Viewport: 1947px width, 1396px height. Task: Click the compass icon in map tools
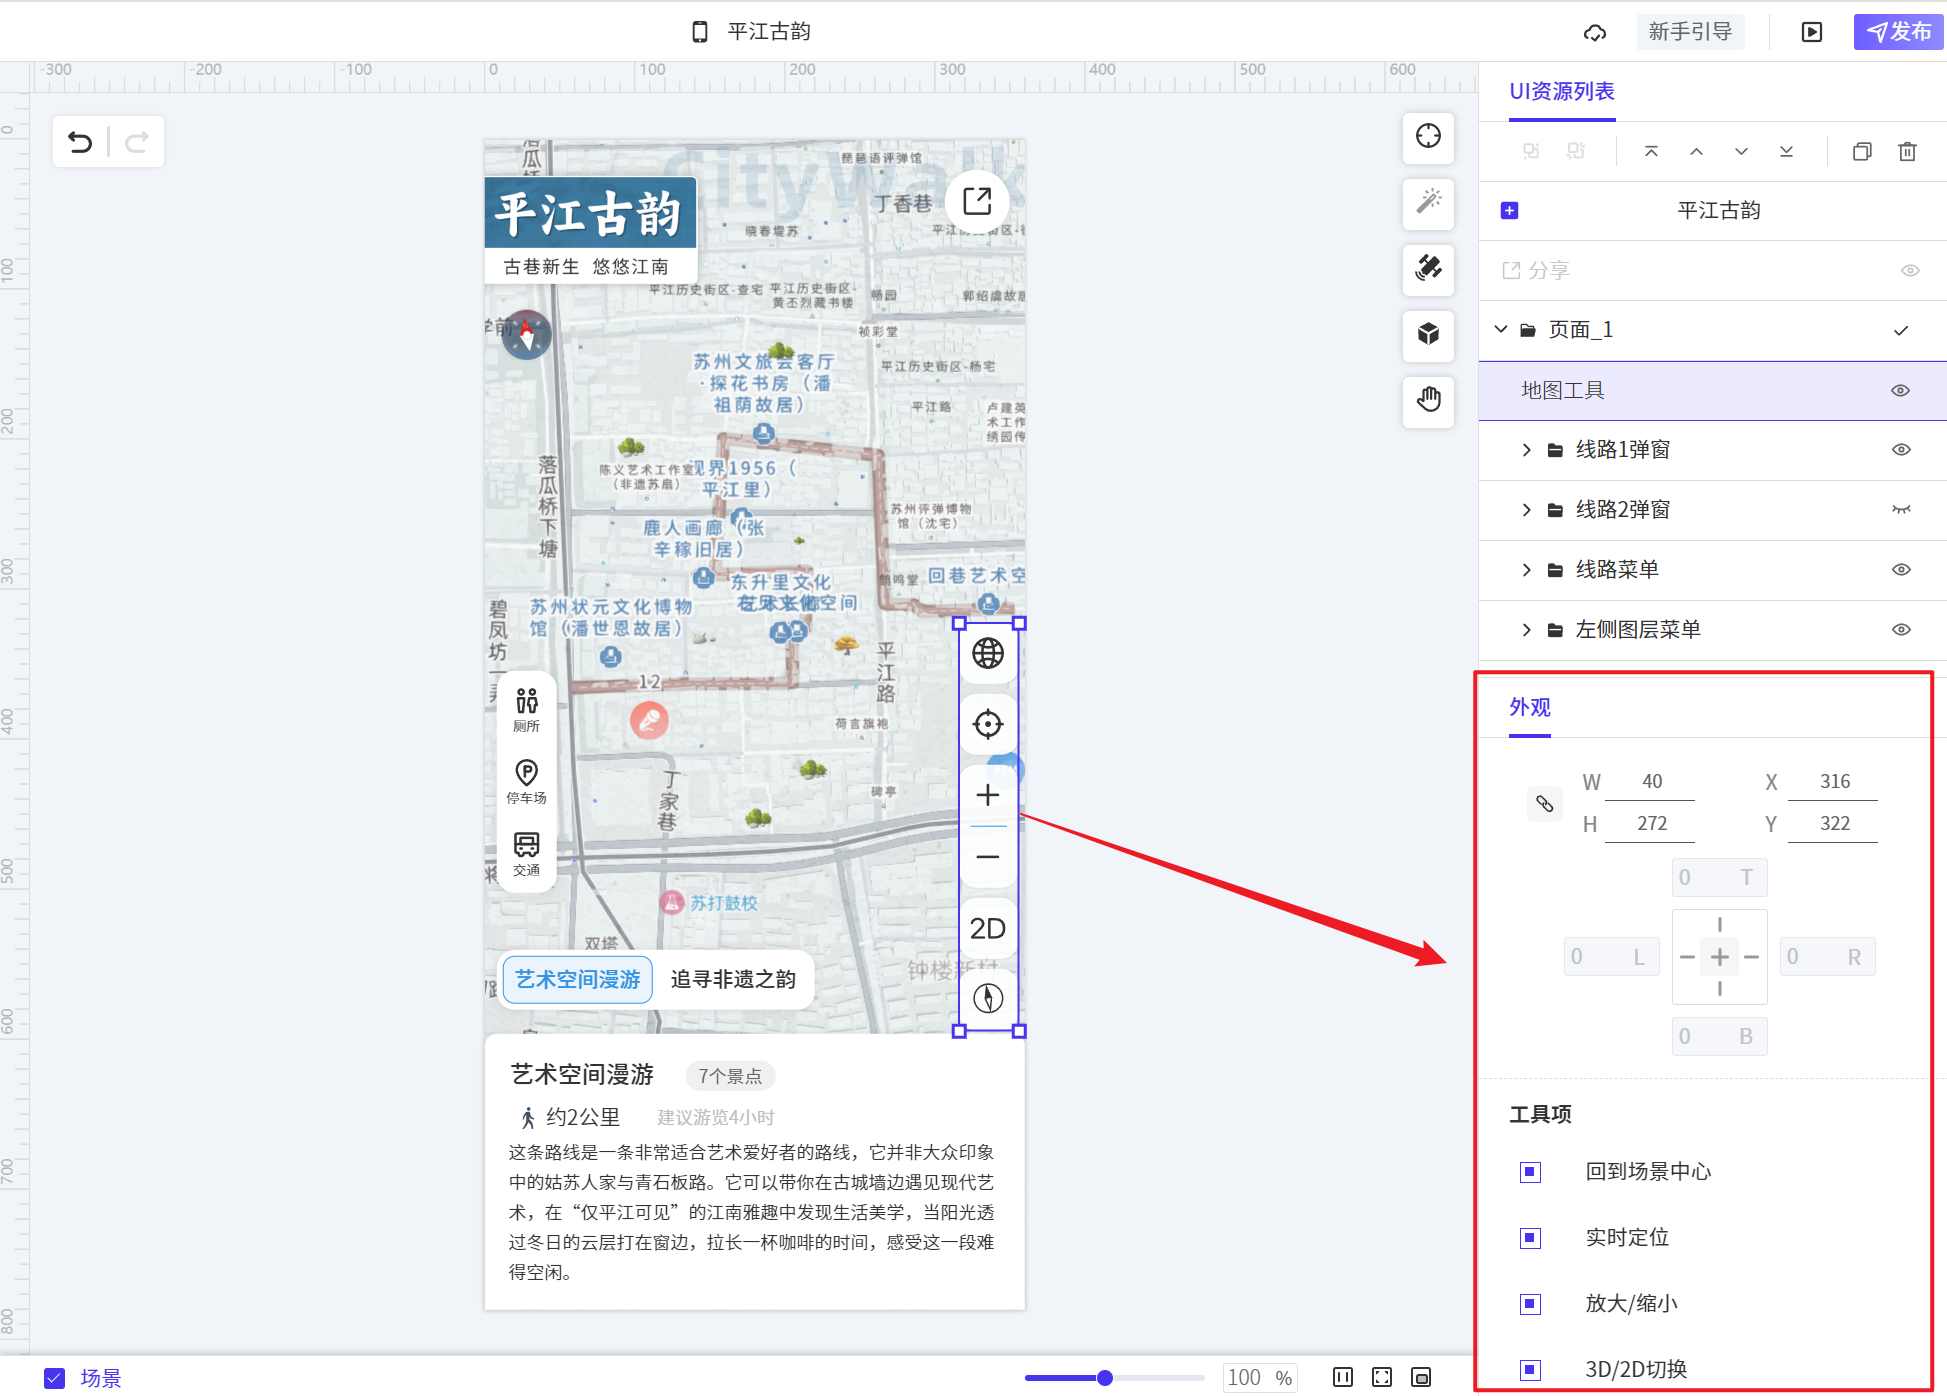pyautogui.click(x=988, y=998)
